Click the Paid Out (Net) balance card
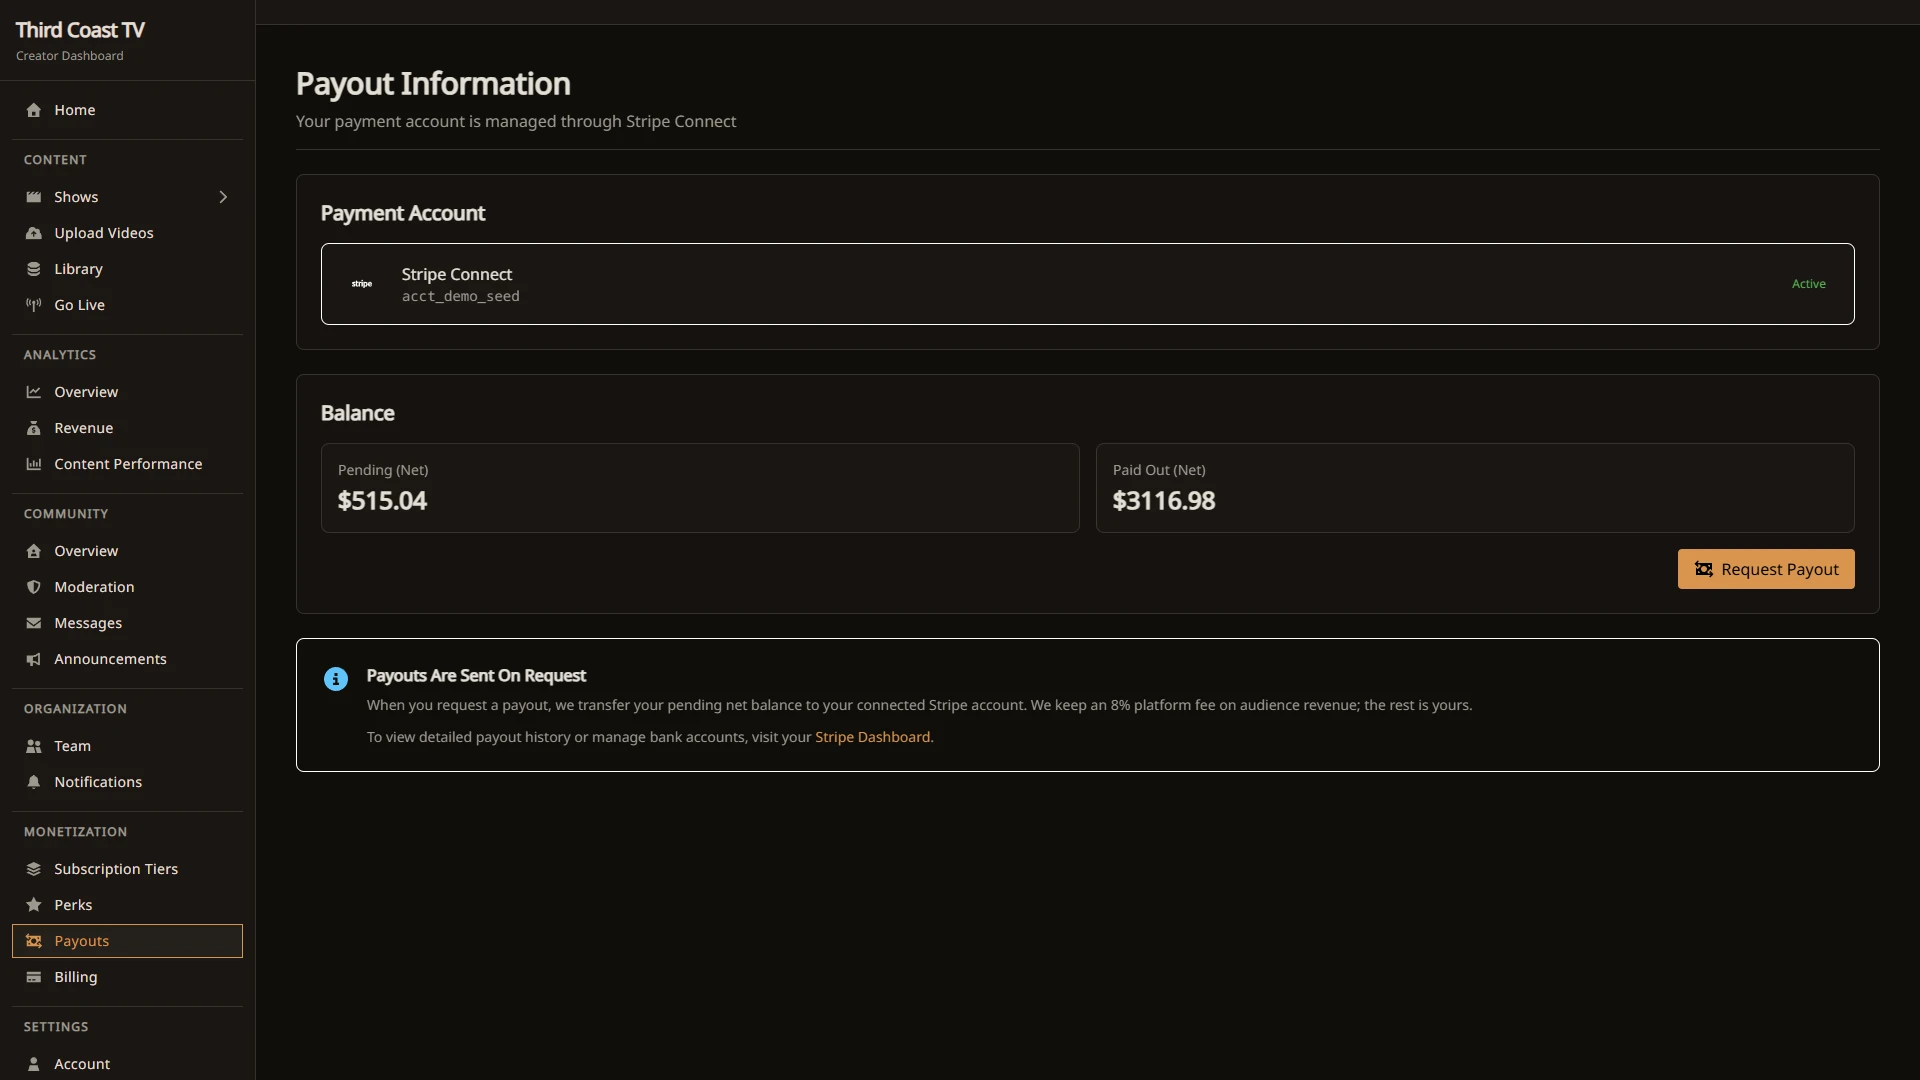 1475,488
